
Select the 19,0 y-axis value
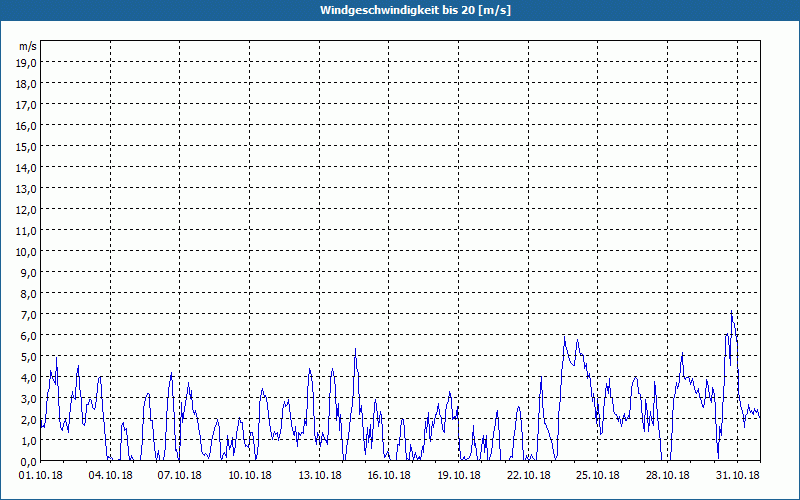[27, 63]
